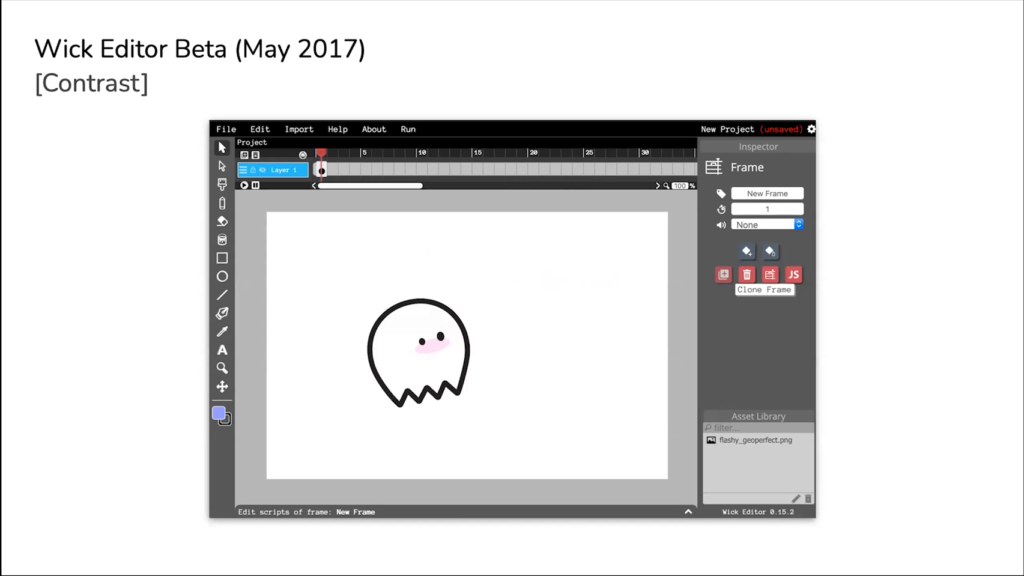Click the frame length input field

coord(767,209)
